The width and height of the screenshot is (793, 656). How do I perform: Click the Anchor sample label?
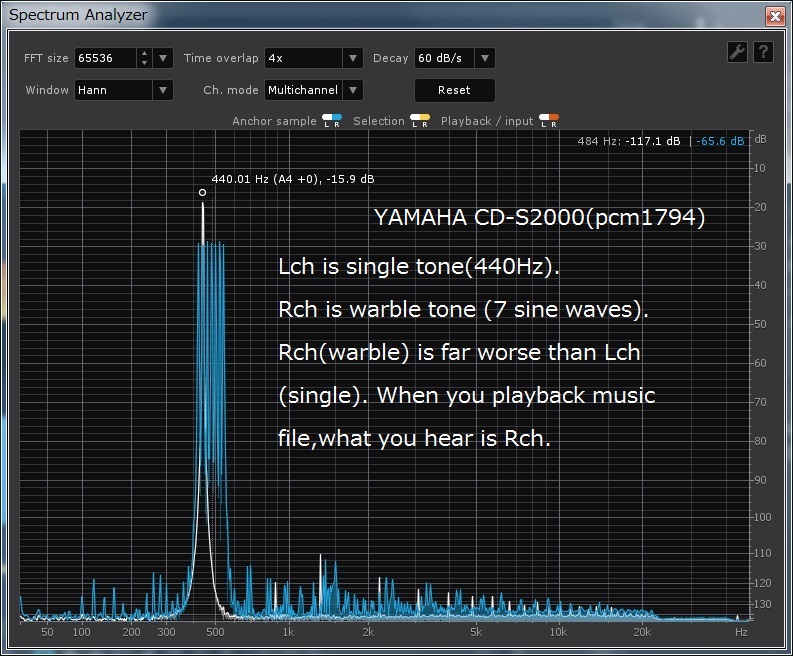[274, 121]
